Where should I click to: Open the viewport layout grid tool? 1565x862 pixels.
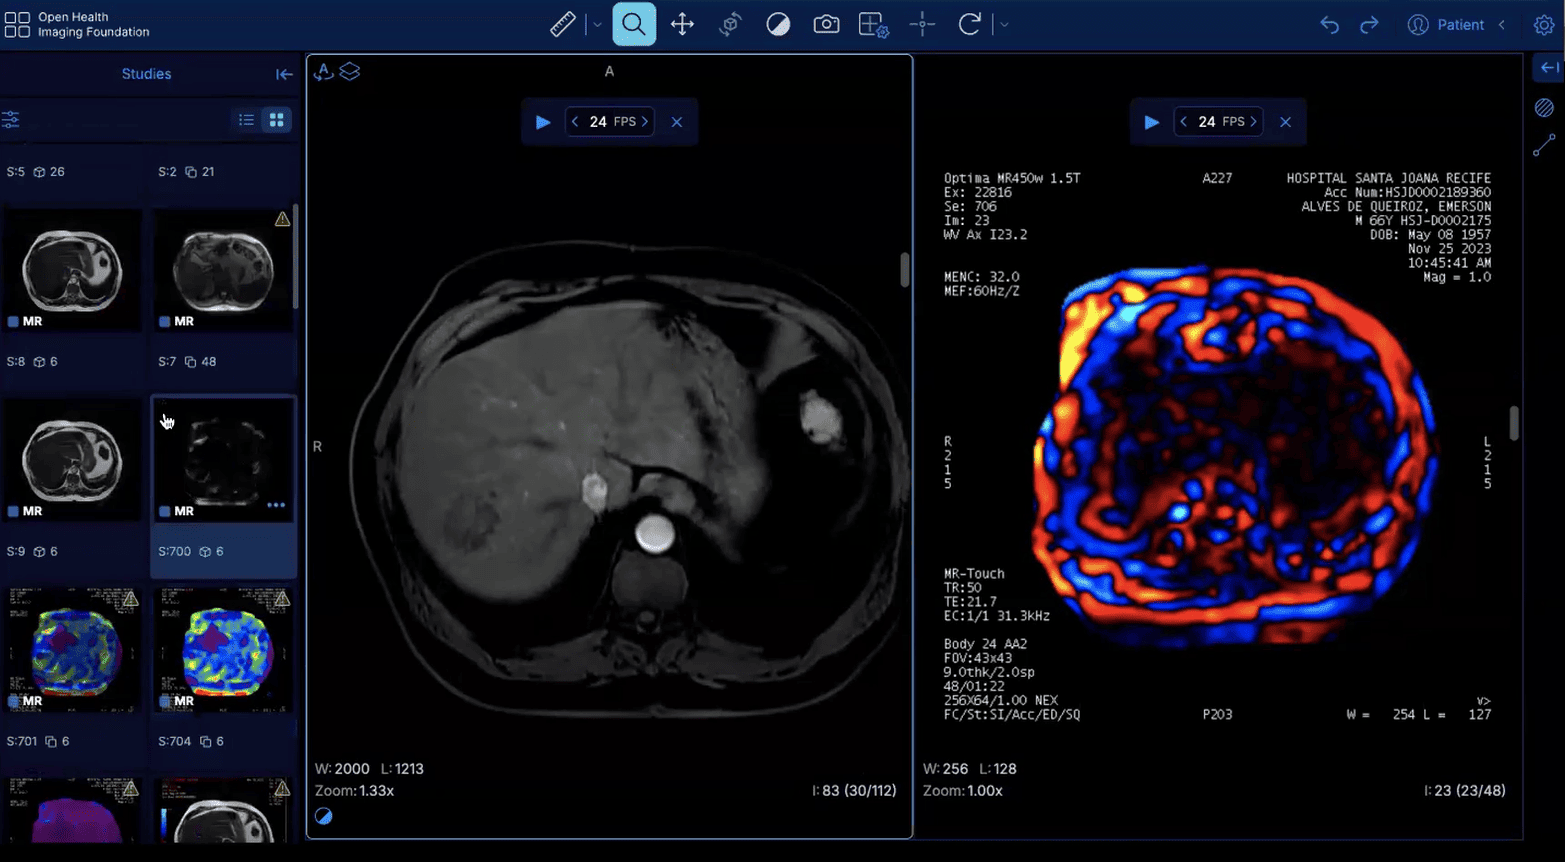pyautogui.click(x=873, y=24)
